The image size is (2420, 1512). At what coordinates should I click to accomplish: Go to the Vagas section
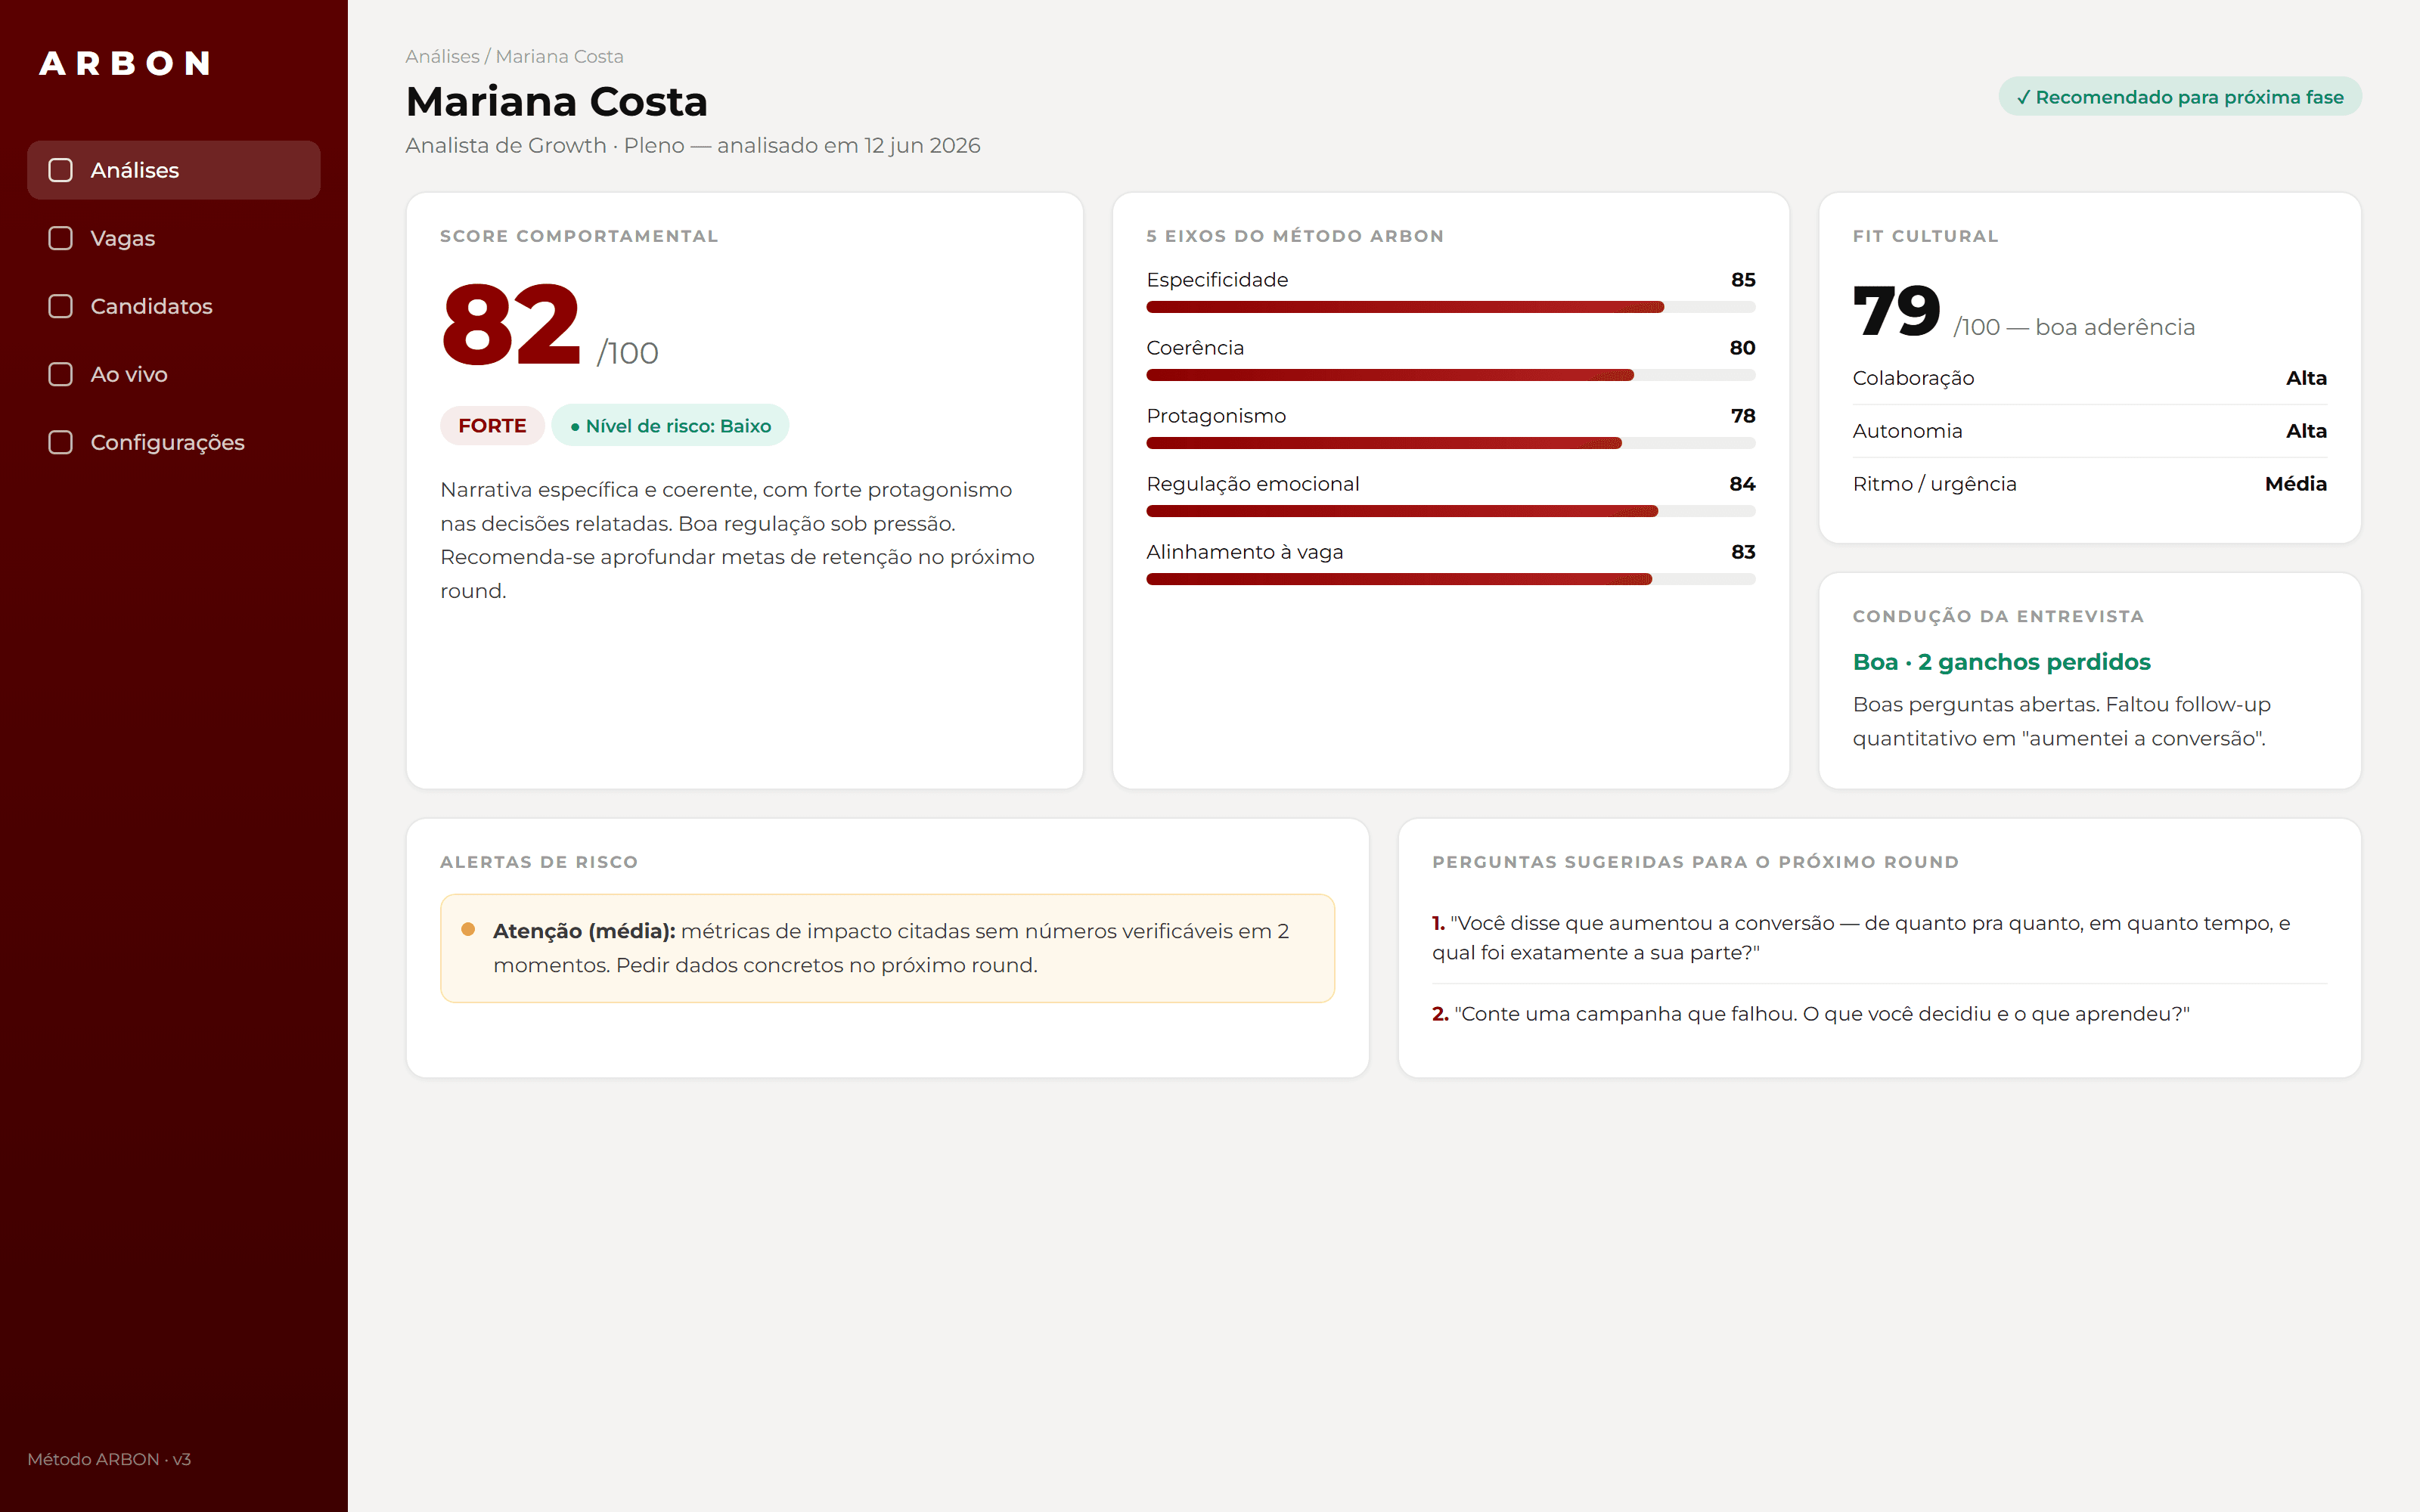(174, 238)
